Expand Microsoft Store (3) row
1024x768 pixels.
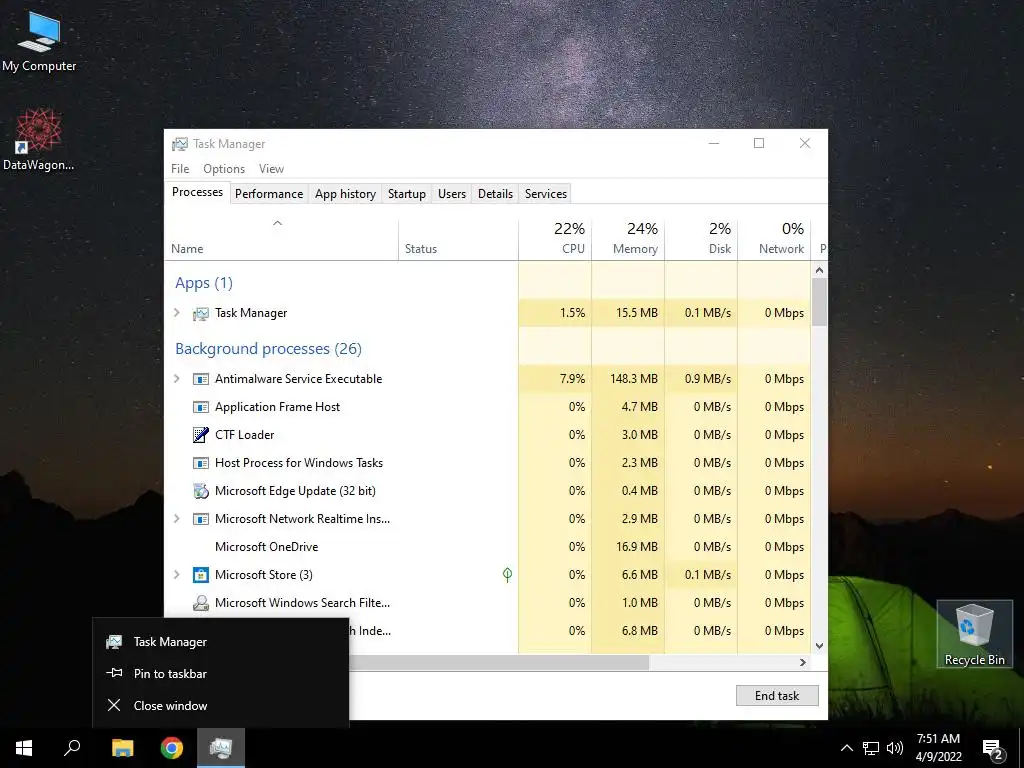pyautogui.click(x=176, y=575)
